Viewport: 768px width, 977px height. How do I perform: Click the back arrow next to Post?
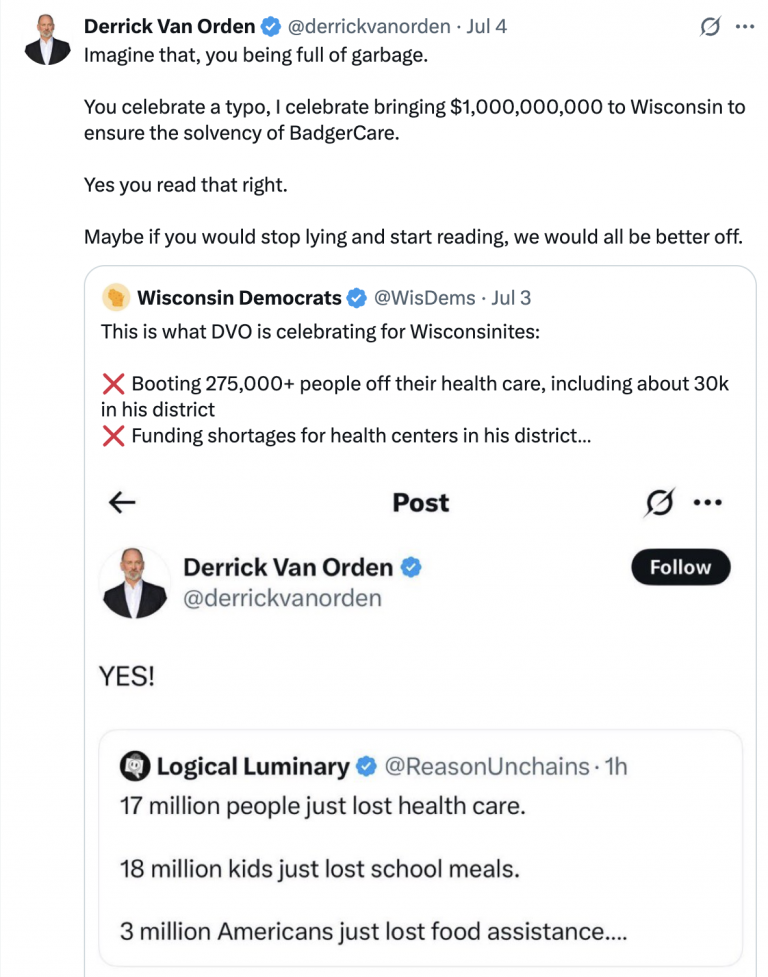(122, 502)
